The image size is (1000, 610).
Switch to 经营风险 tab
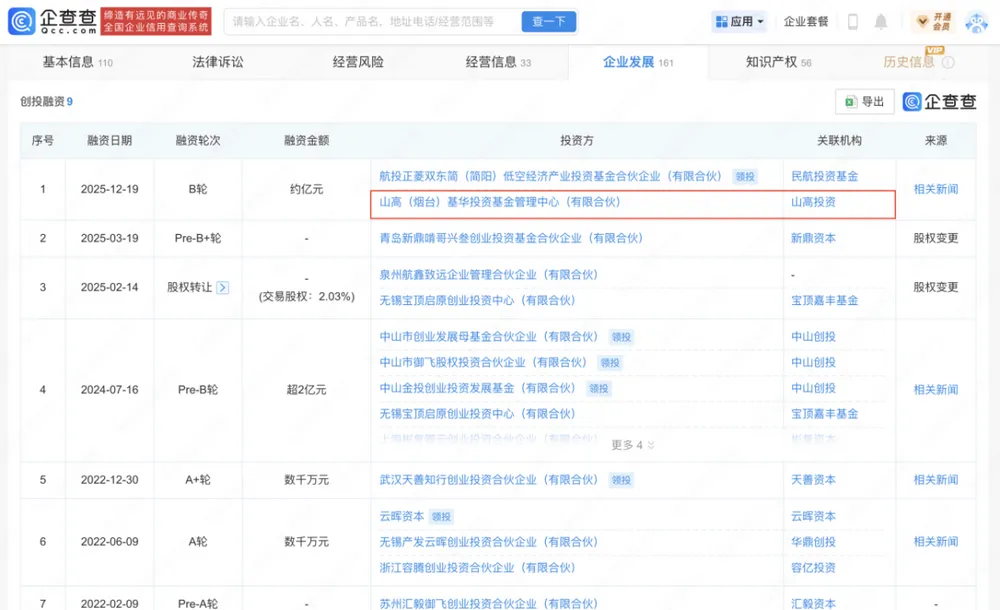point(358,62)
